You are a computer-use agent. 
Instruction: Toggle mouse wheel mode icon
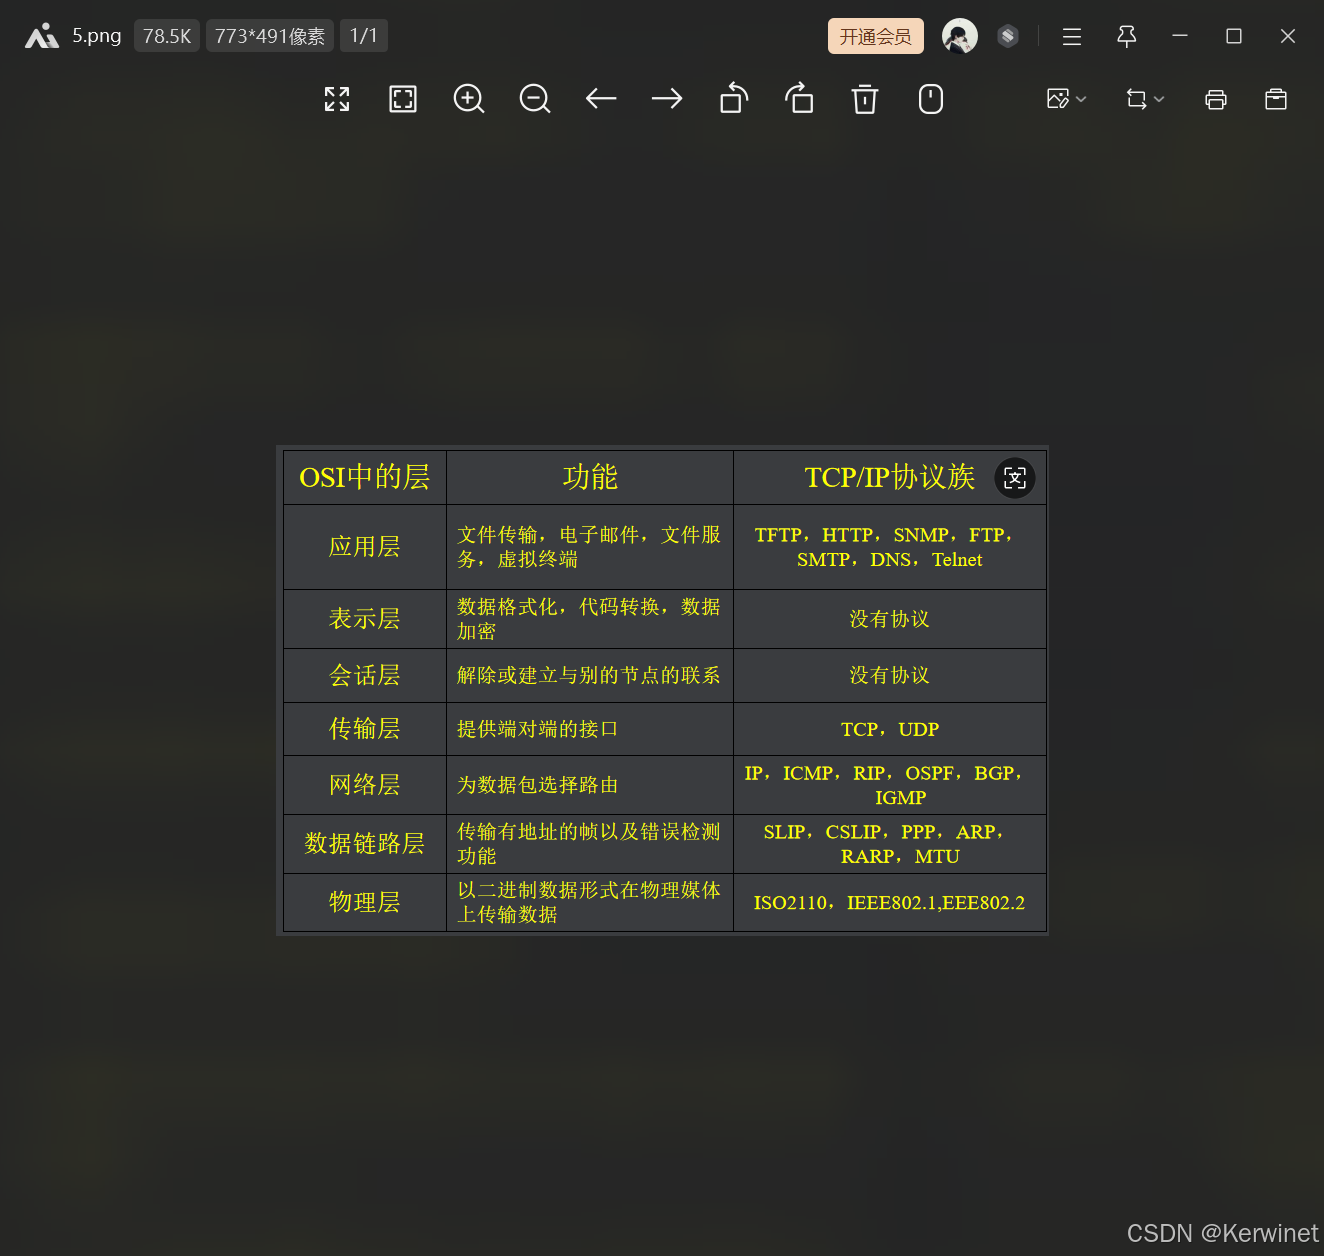pyautogui.click(x=931, y=99)
